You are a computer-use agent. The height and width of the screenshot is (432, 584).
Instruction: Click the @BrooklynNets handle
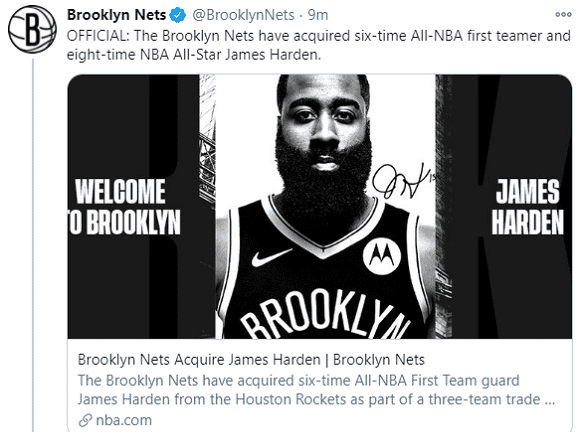pos(243,15)
